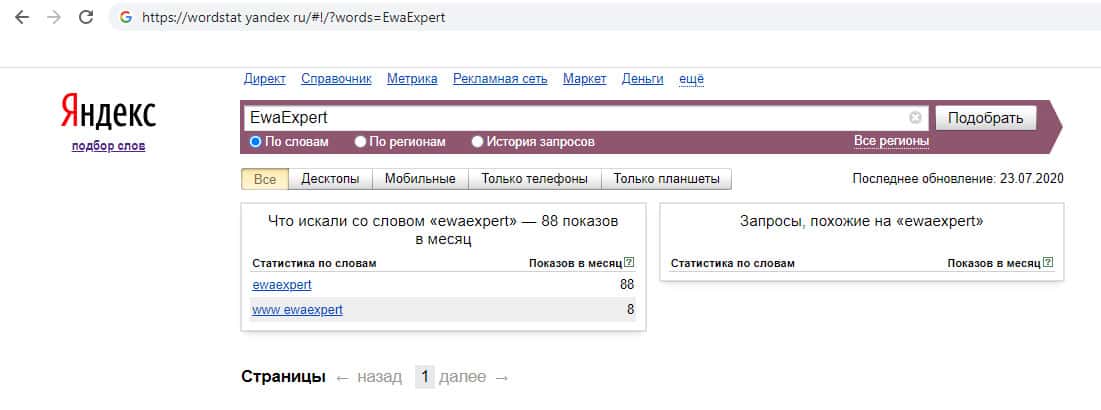Click the help icon in the left statistics header
Viewport: 1101px width, 410px height.
point(629,263)
